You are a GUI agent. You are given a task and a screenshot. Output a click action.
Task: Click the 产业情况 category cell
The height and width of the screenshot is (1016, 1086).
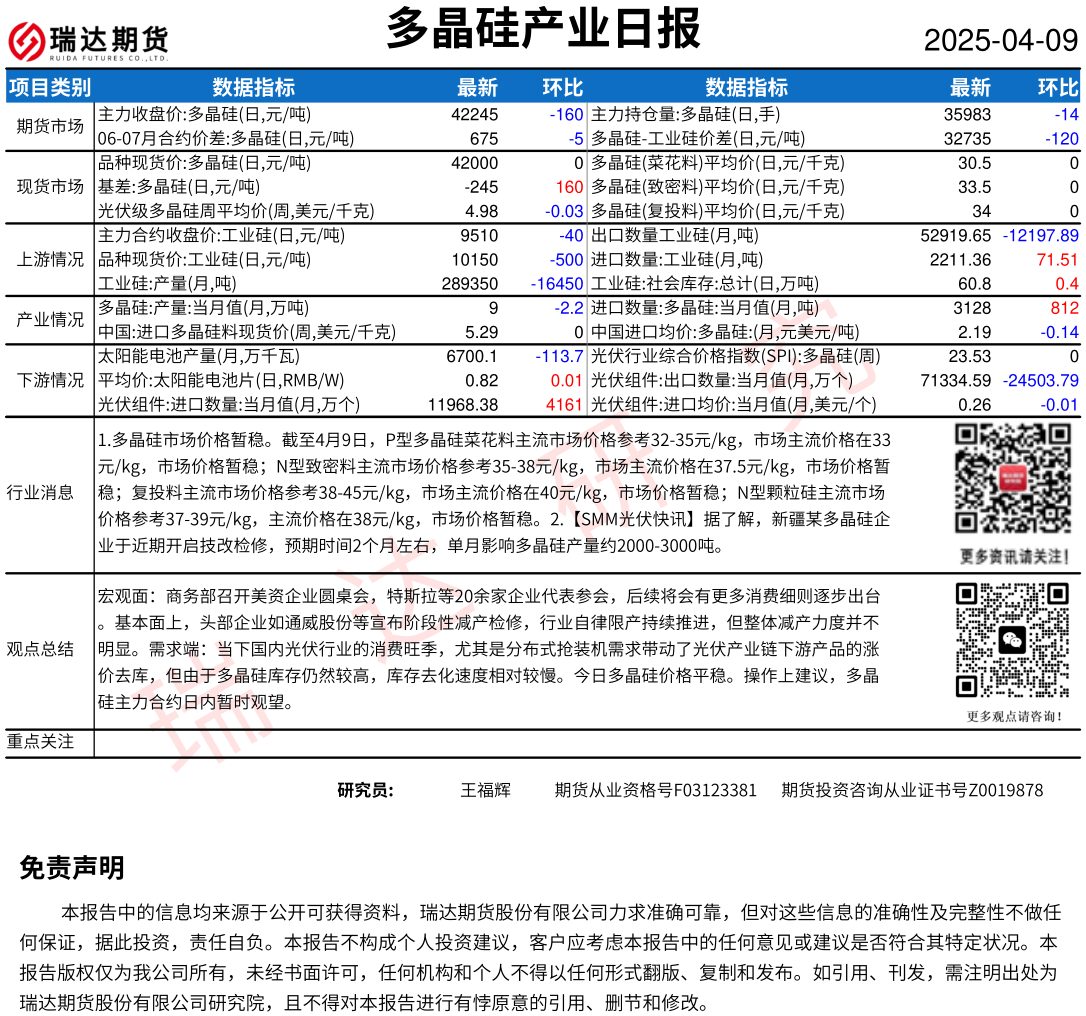coord(50,319)
